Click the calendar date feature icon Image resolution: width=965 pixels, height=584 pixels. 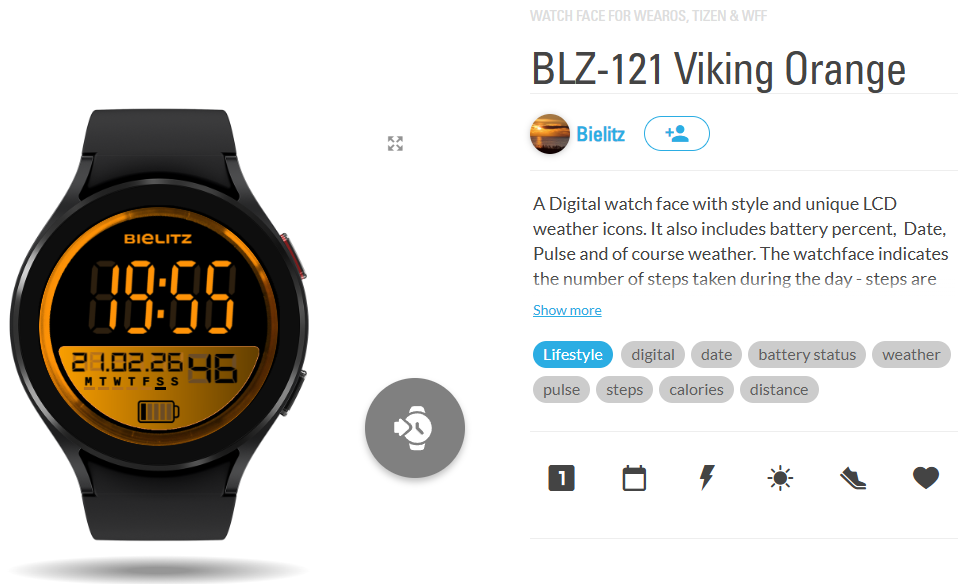pyautogui.click(x=634, y=478)
